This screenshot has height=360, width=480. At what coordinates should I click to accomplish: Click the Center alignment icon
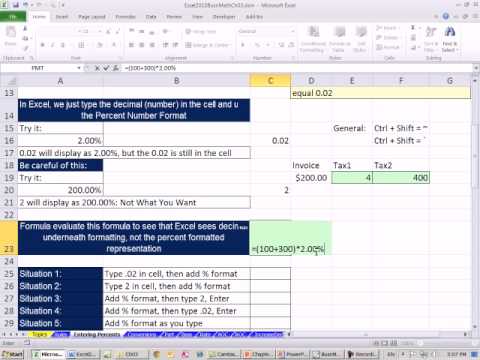pos(142,45)
